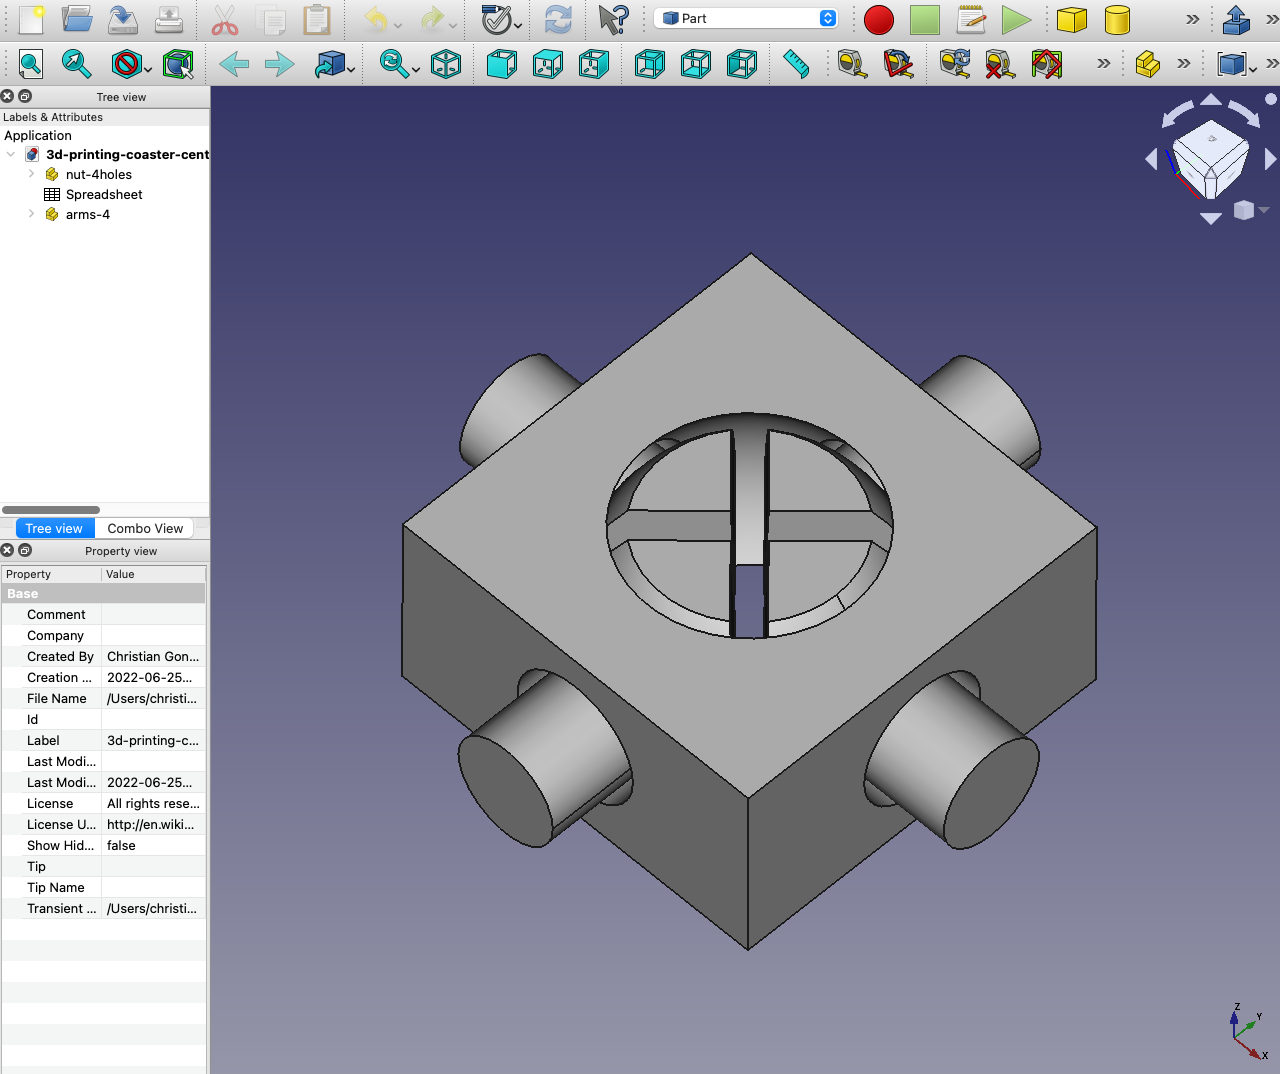Execute the macro with the green play triangle

[x=1017, y=20]
